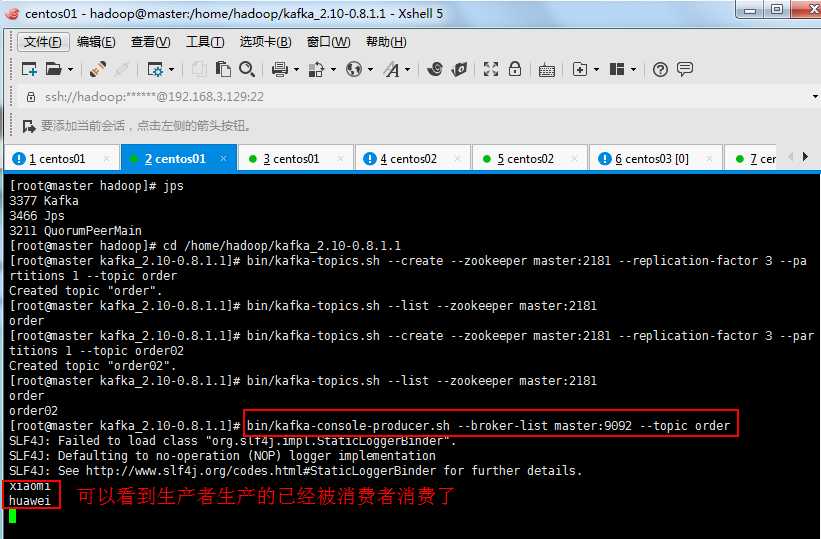Image resolution: width=821 pixels, height=539 pixels.
Task: Expand the Font dropdown arrow
Action: [407, 69]
